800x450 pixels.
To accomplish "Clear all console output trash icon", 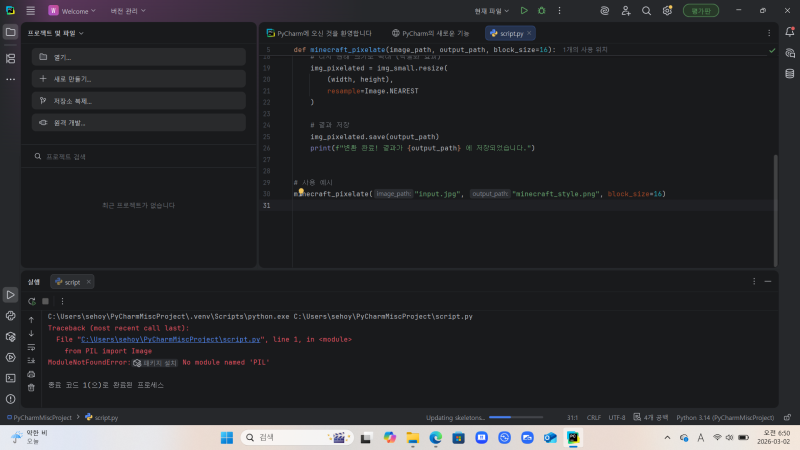I will click(x=31, y=388).
